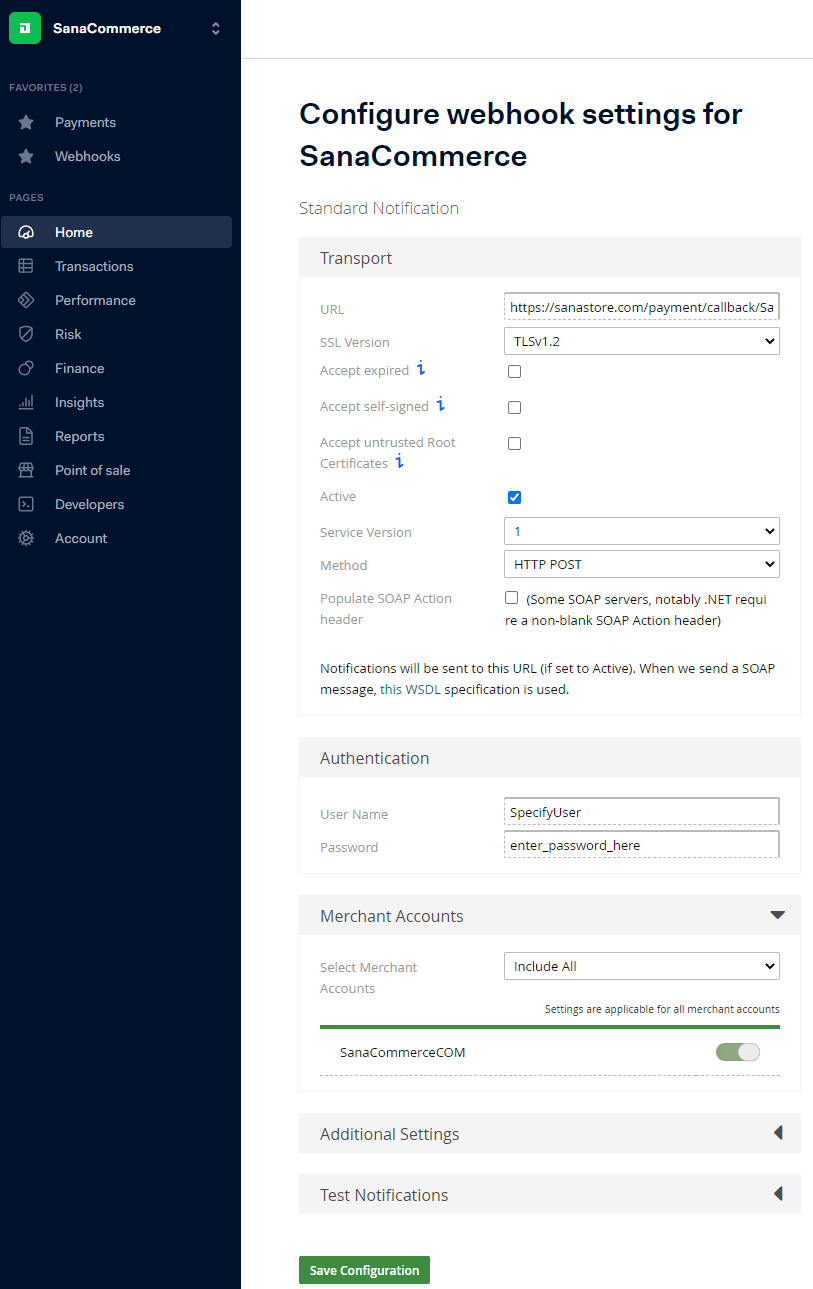Screen dimensions: 813x1289
Task: Click the star icon next to Payments
Action: pos(26,122)
